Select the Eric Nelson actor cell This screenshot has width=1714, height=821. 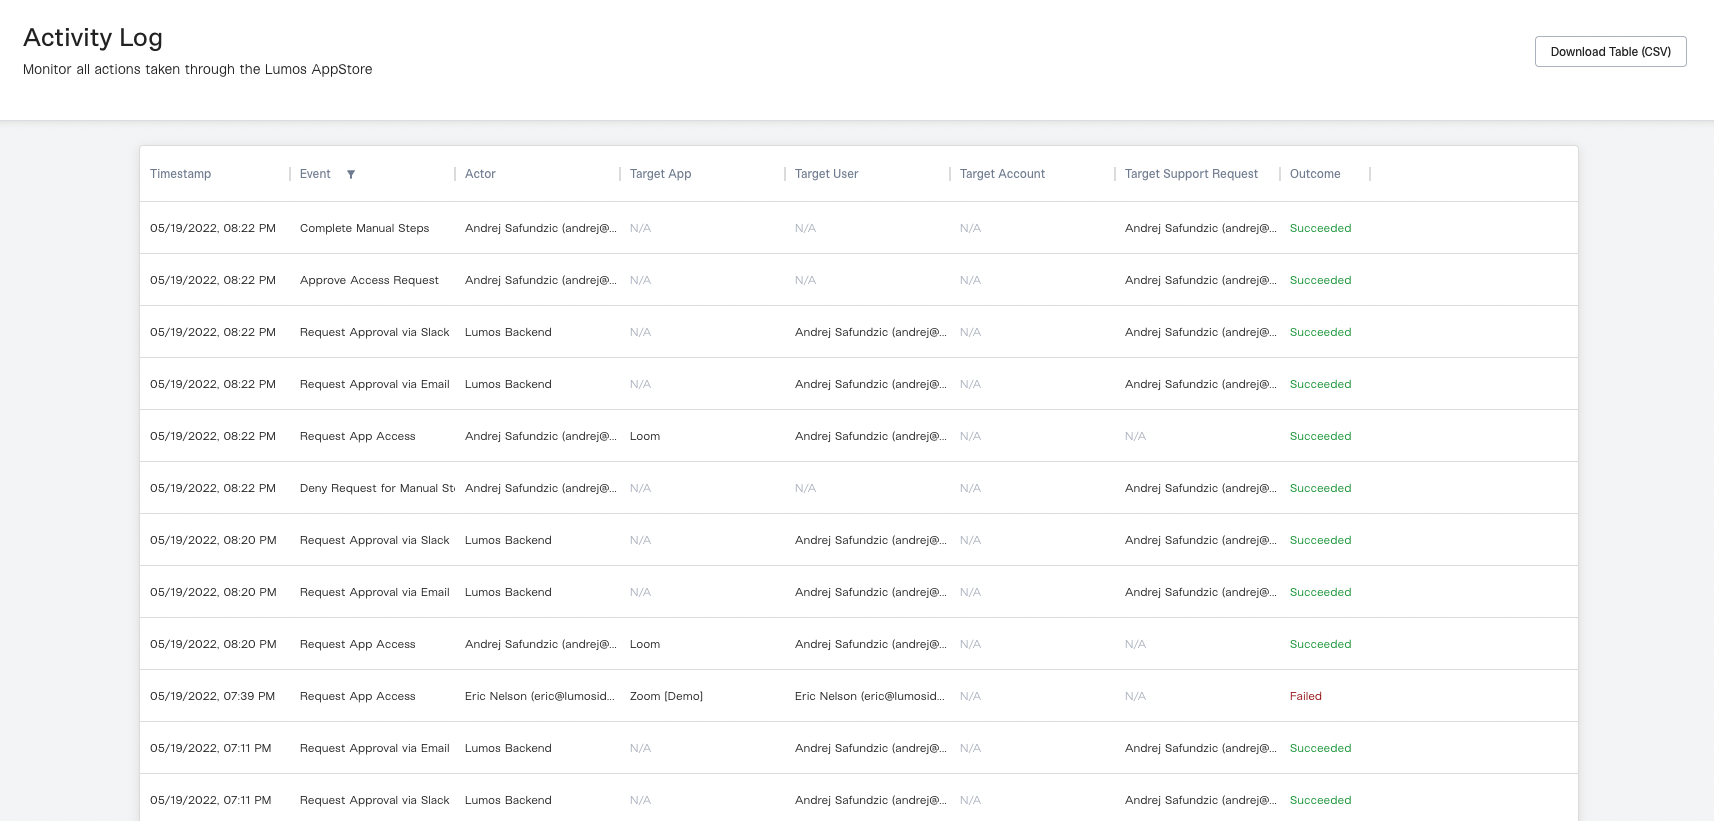(x=540, y=696)
